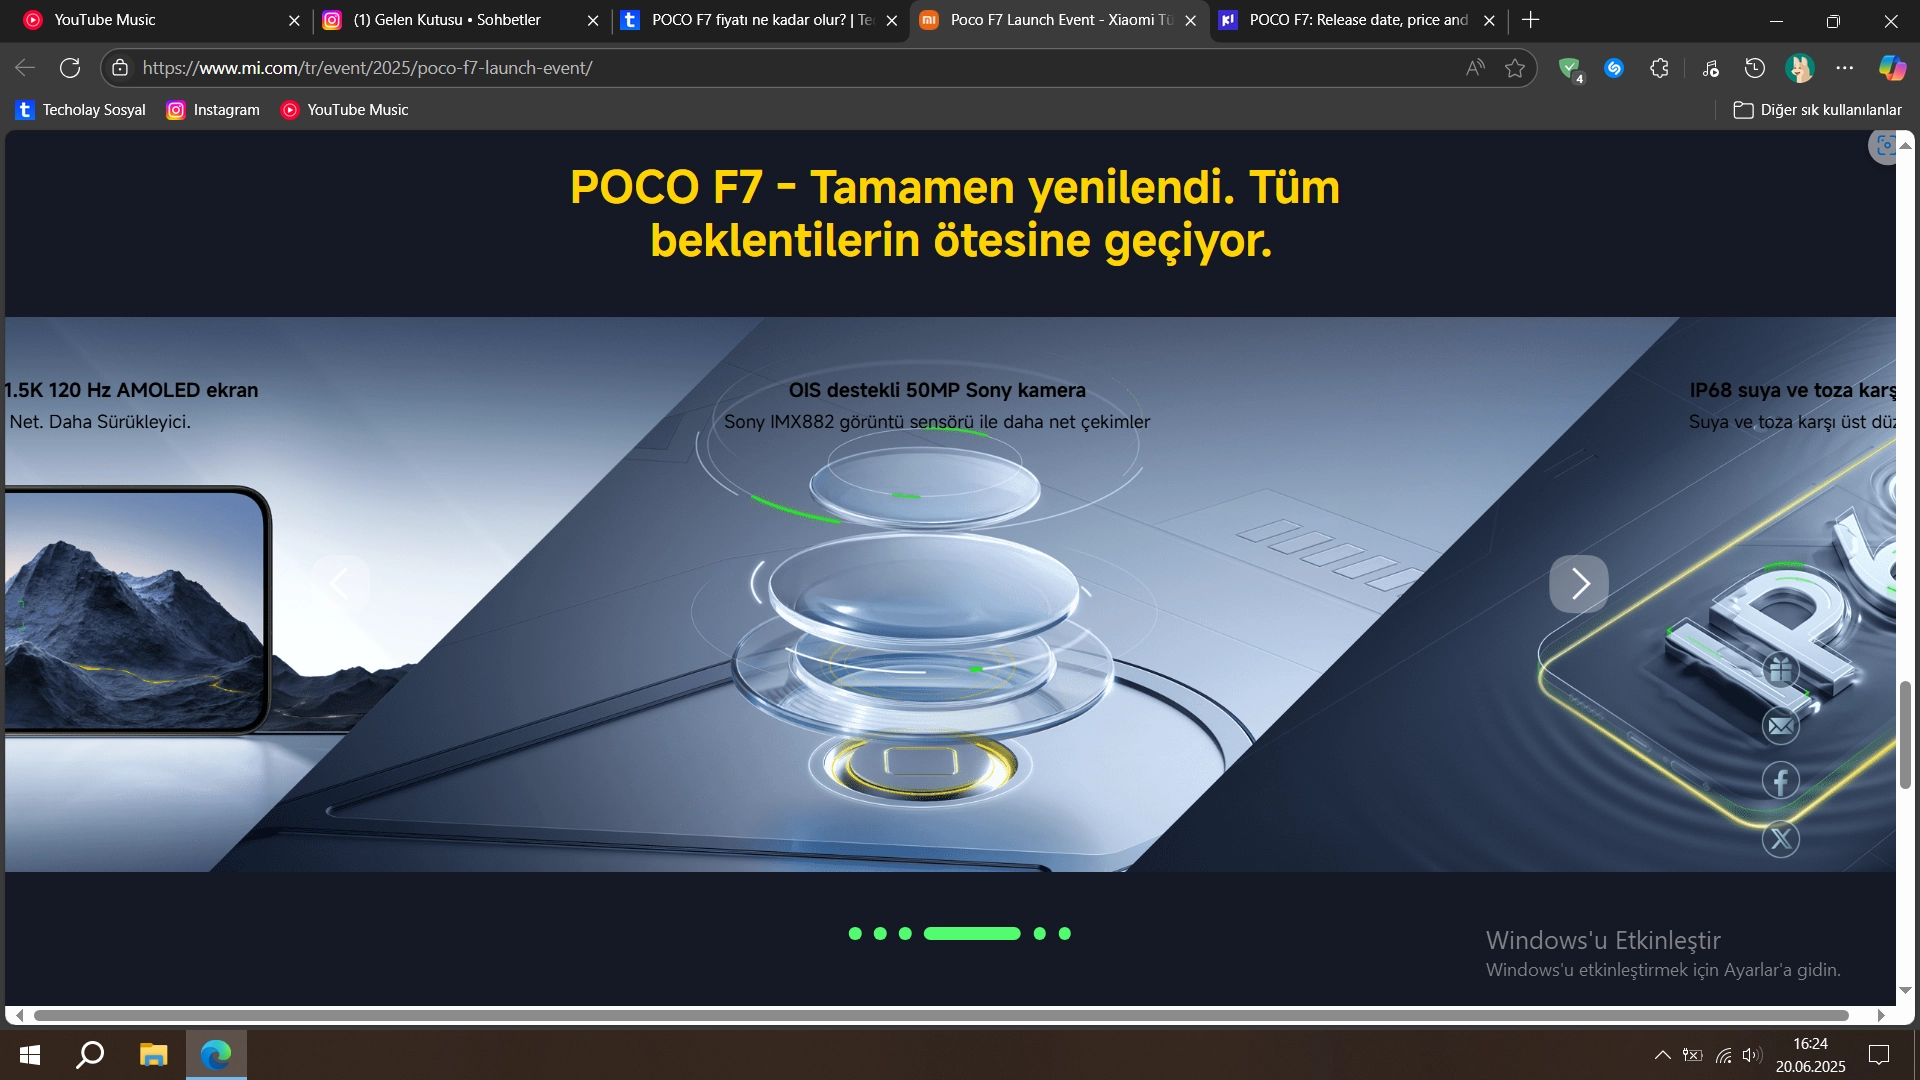Open the Read aloud icon in address bar
Screen dimensions: 1920x1080
click(1475, 68)
